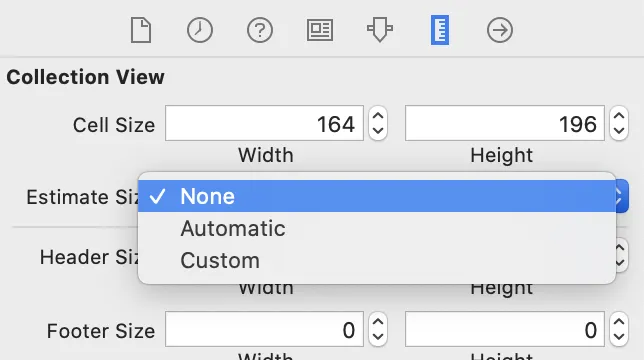This screenshot has height=360, width=644.
Task: Click the Footer Size width field
Action: (x=264, y=329)
